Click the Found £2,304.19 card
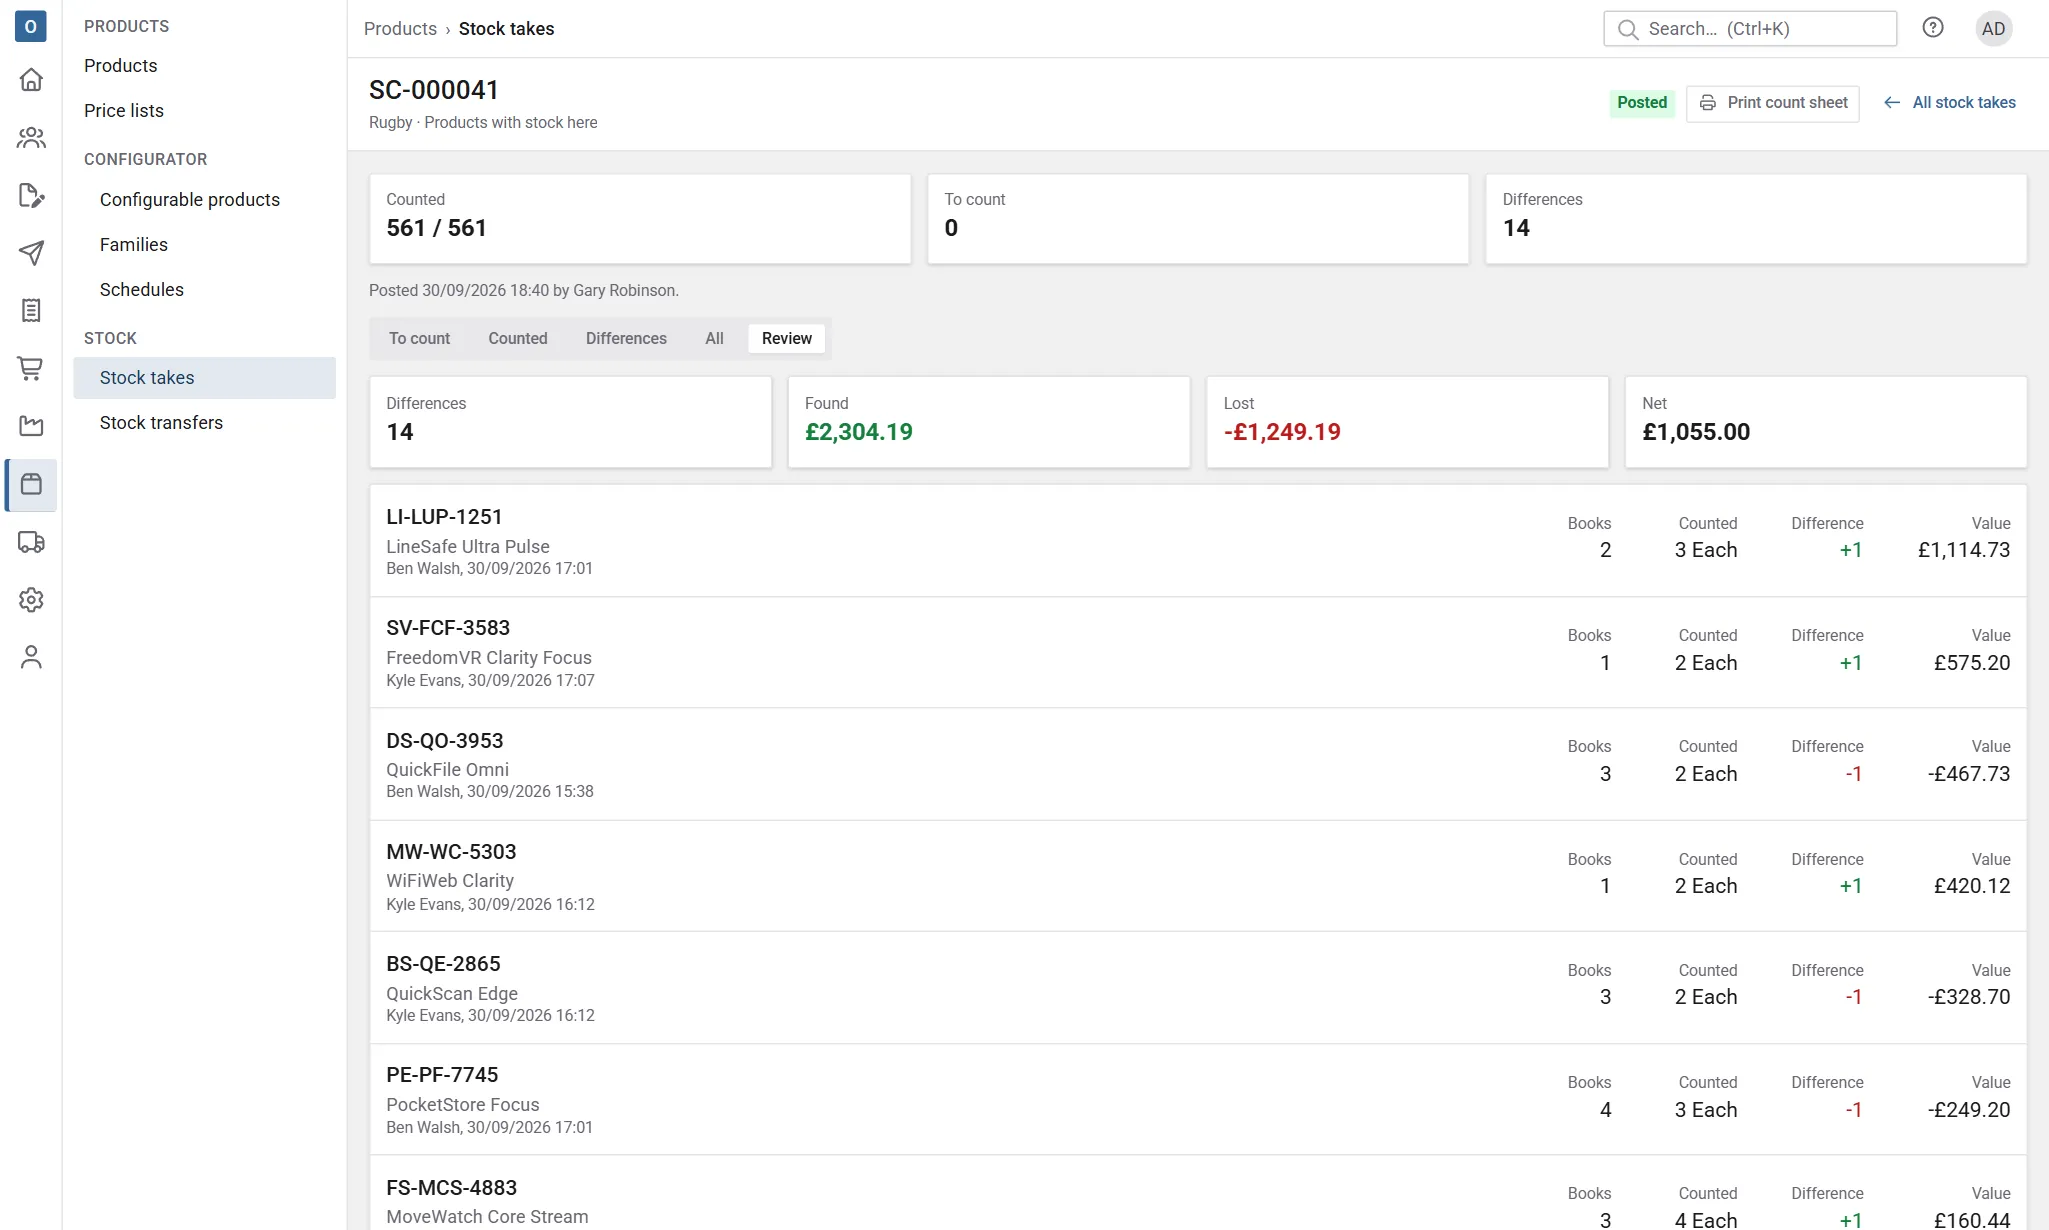Screen dimensions: 2049x1230 pyautogui.click(x=989, y=421)
